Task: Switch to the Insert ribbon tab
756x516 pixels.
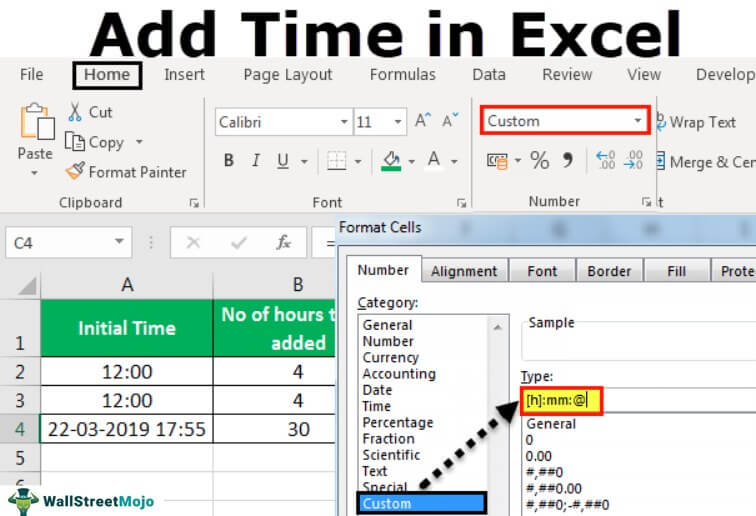Action: point(184,75)
